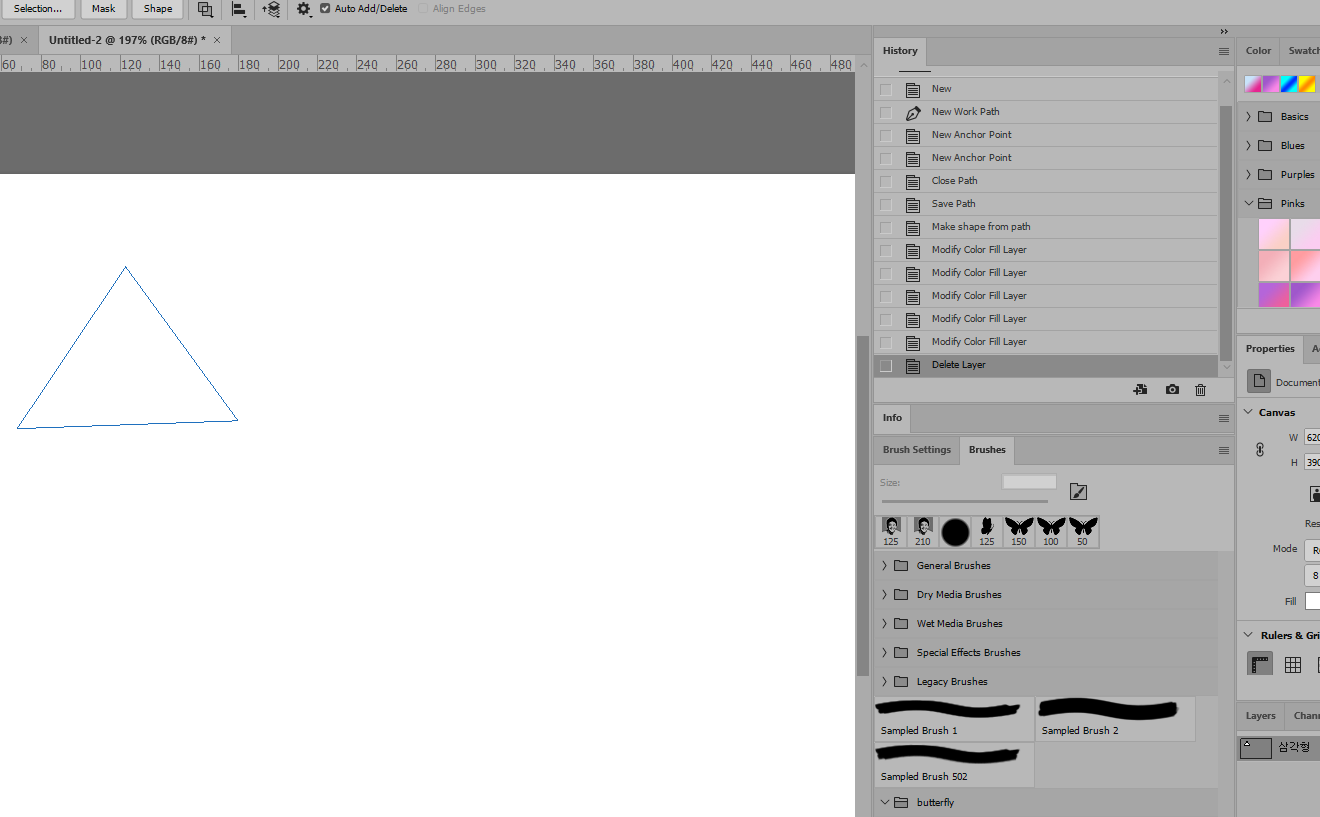This screenshot has width=1320, height=817.
Task: Expand the Legacy Brushes folder
Action: click(884, 682)
